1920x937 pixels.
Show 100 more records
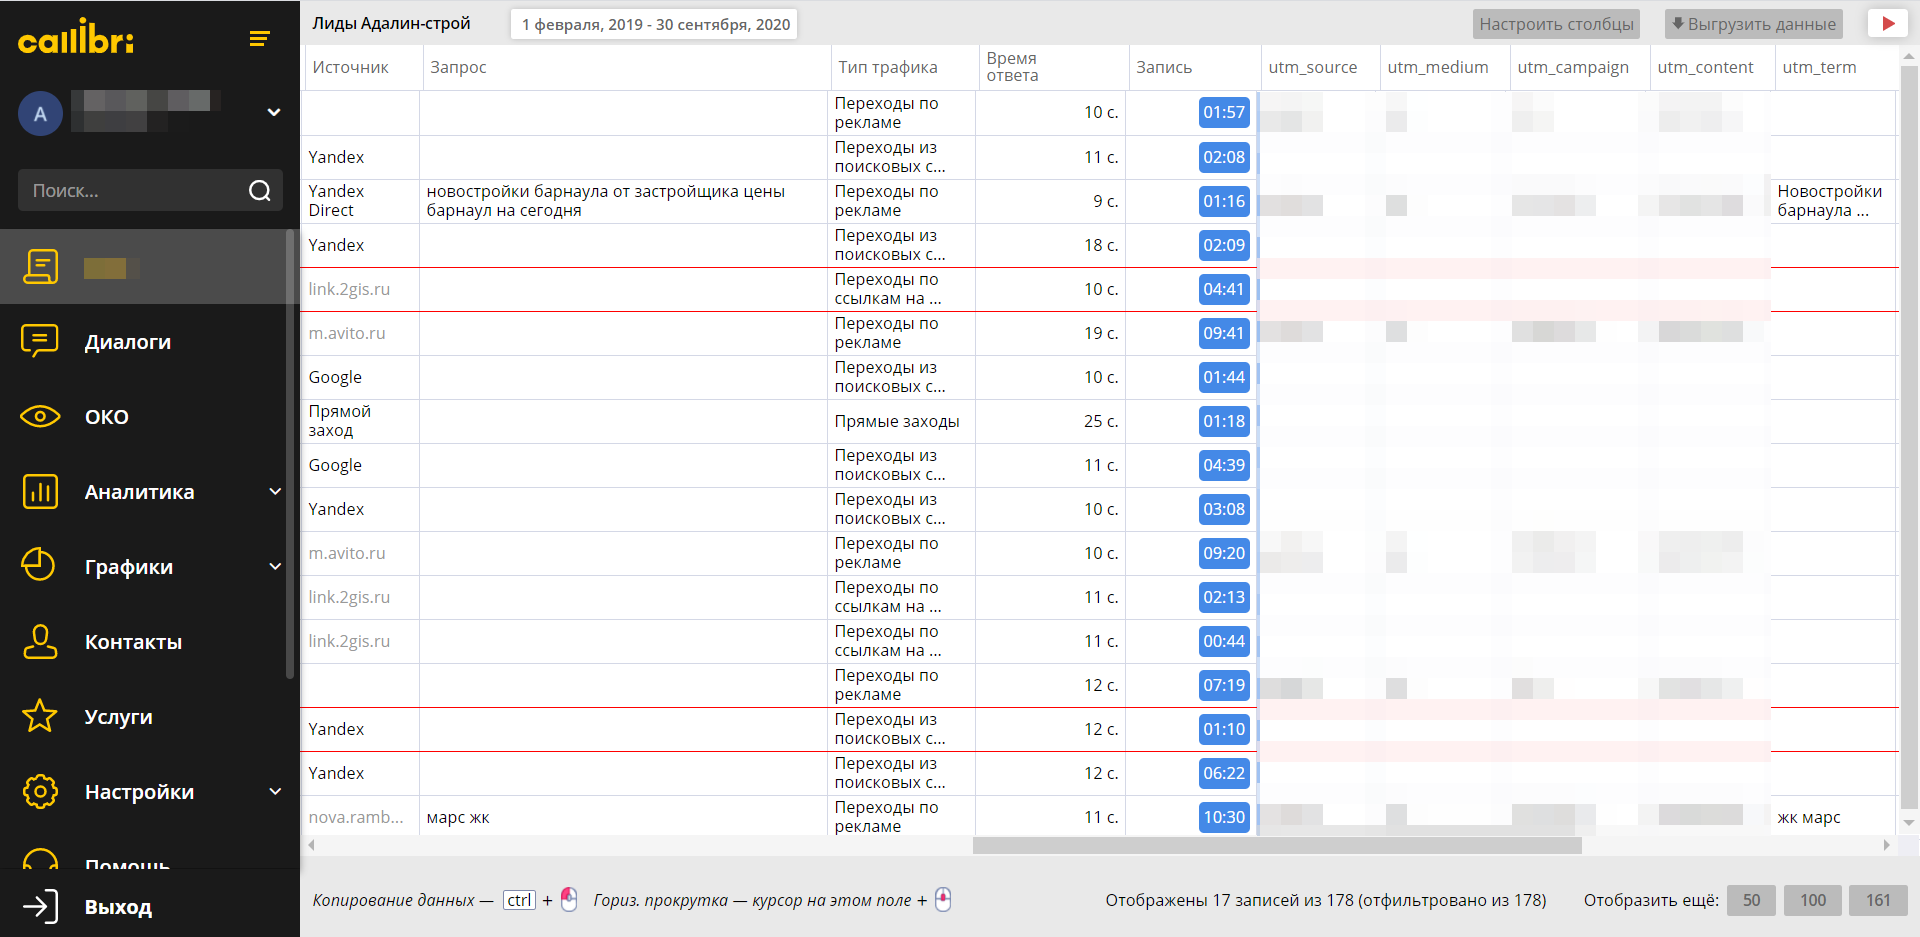pyautogui.click(x=1813, y=900)
